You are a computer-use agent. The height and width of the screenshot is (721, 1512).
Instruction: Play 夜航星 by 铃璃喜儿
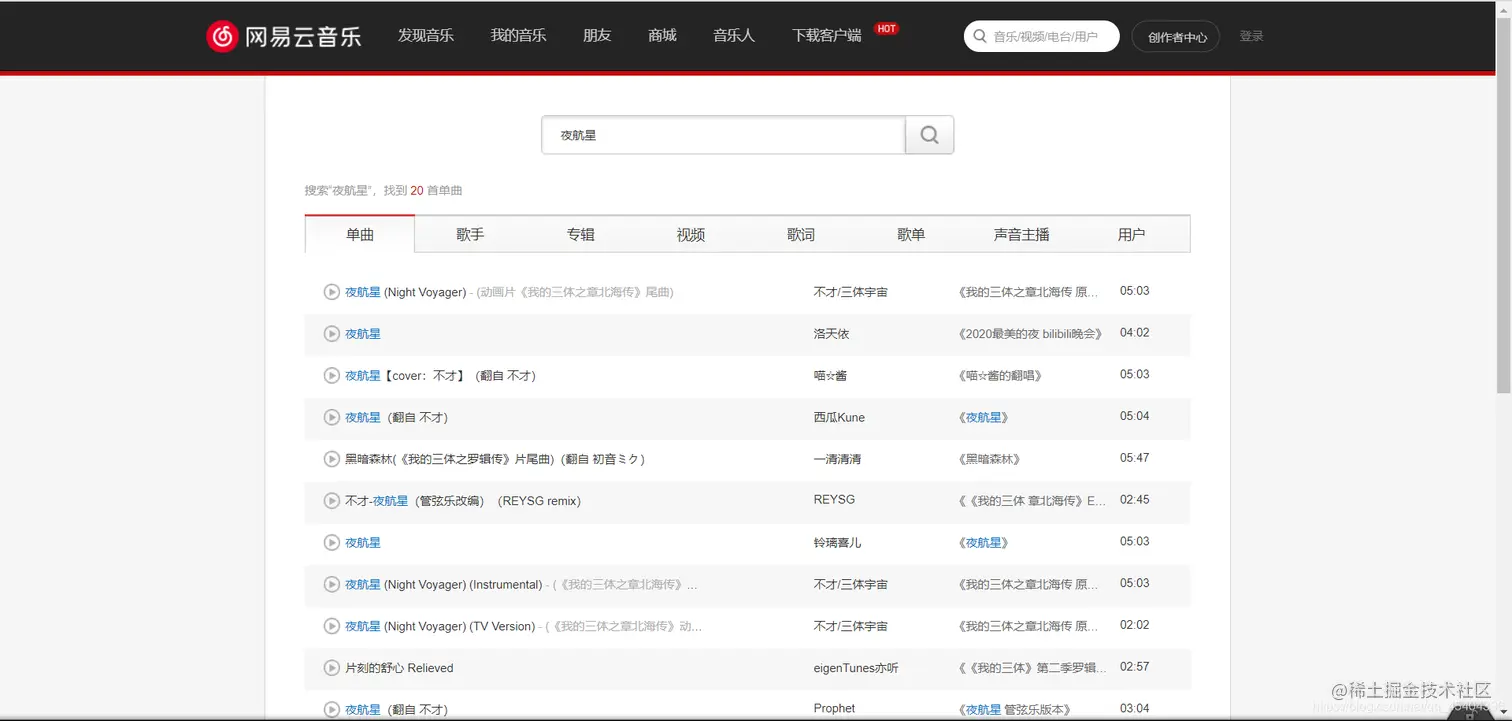[332, 543]
